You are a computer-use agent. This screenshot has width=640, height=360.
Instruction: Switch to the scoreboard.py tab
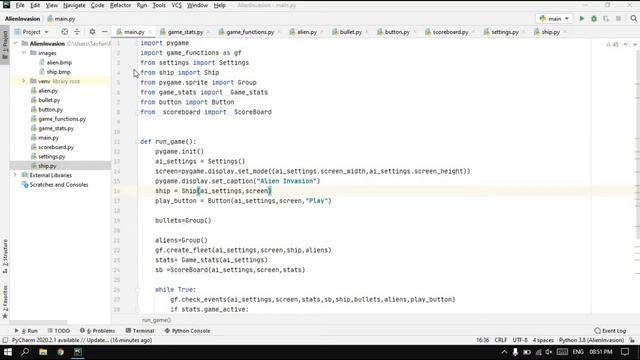[450, 32]
